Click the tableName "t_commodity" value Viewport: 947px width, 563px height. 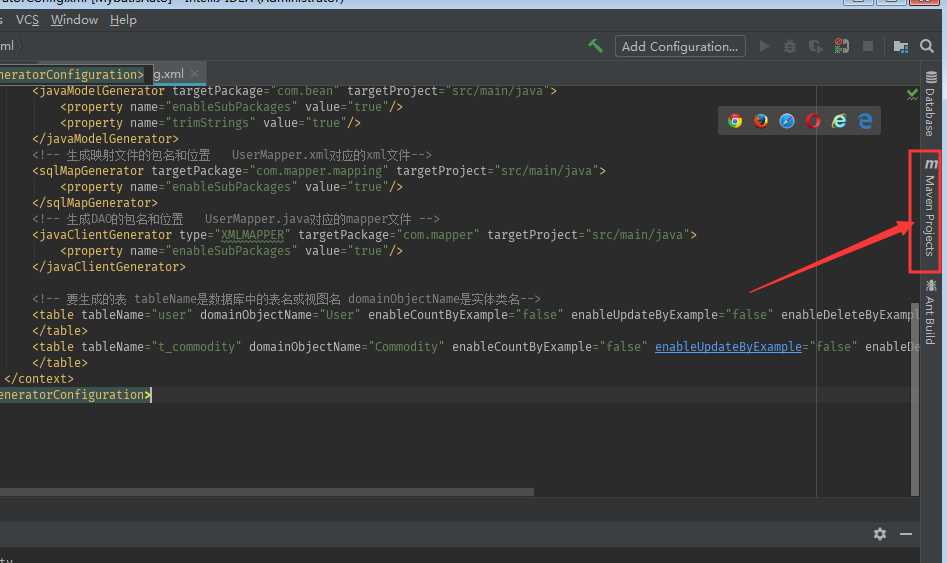point(196,347)
